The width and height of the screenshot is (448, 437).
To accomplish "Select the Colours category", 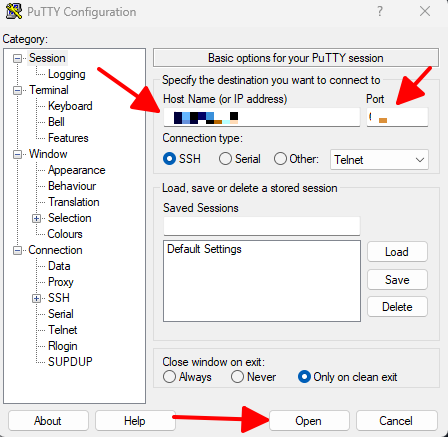I will [x=65, y=234].
